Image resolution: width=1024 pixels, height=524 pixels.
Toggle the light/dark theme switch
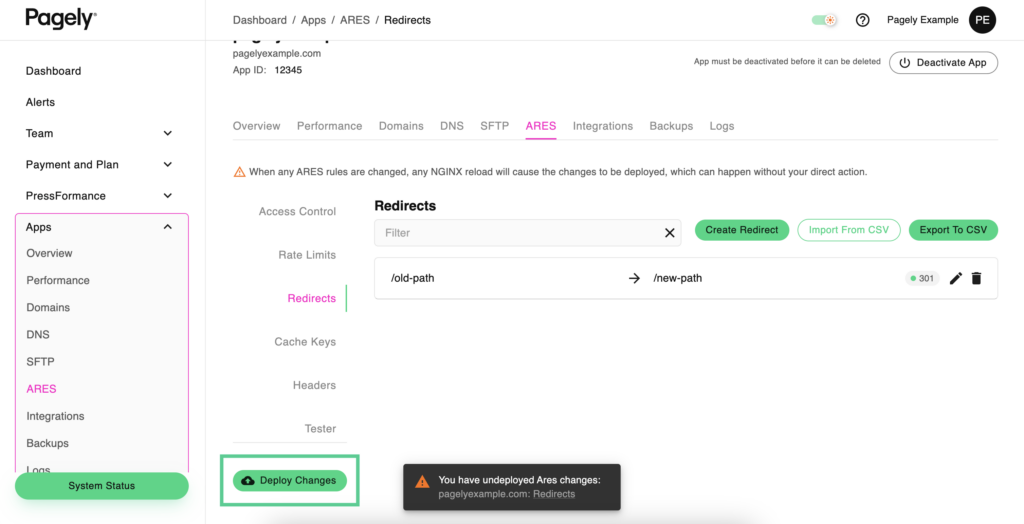pyautogui.click(x=824, y=20)
